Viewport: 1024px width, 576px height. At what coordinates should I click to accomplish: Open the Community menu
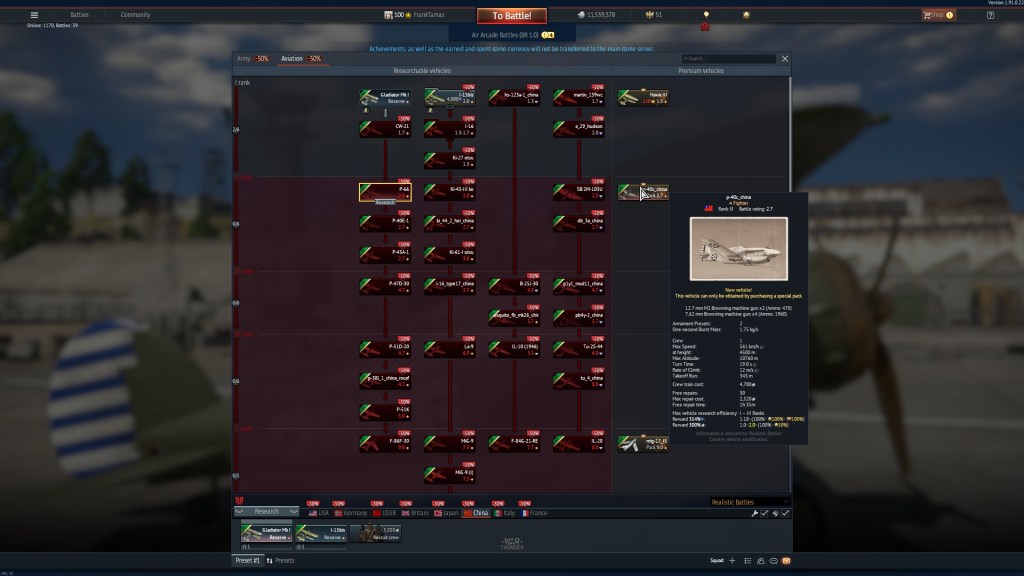[135, 15]
